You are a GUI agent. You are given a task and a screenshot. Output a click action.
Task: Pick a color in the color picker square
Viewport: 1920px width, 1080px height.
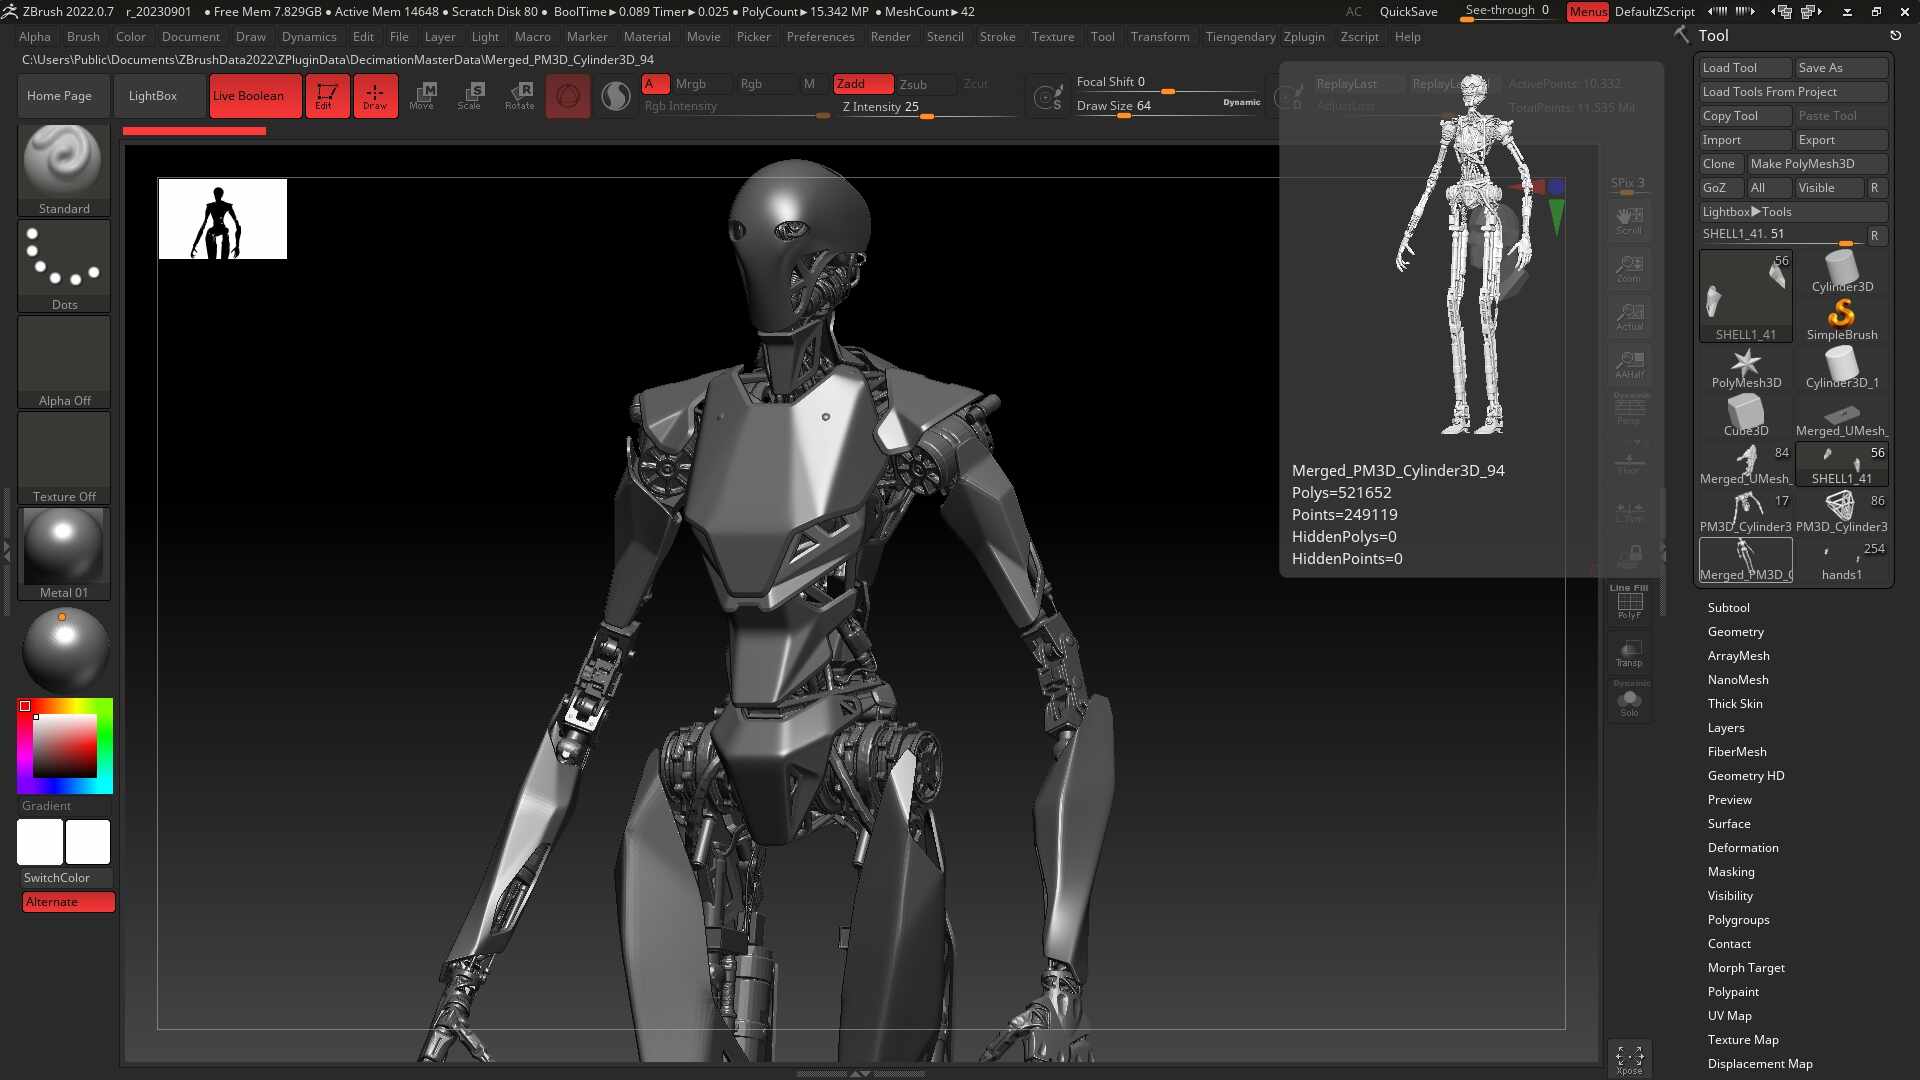tap(65, 746)
